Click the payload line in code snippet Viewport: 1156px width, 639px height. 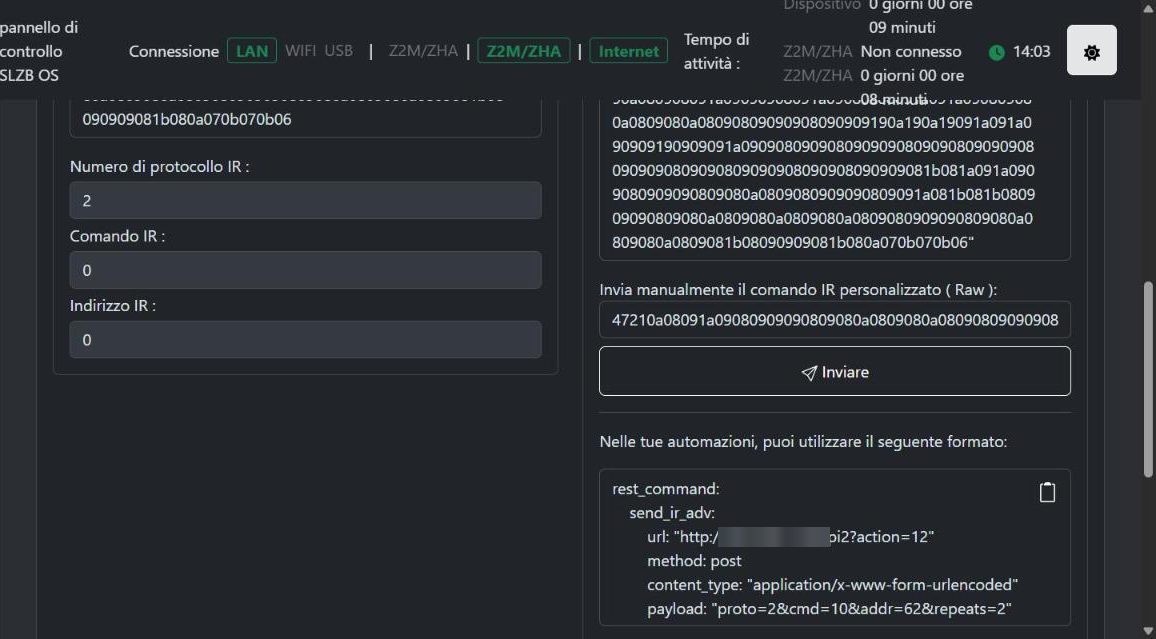coord(829,609)
